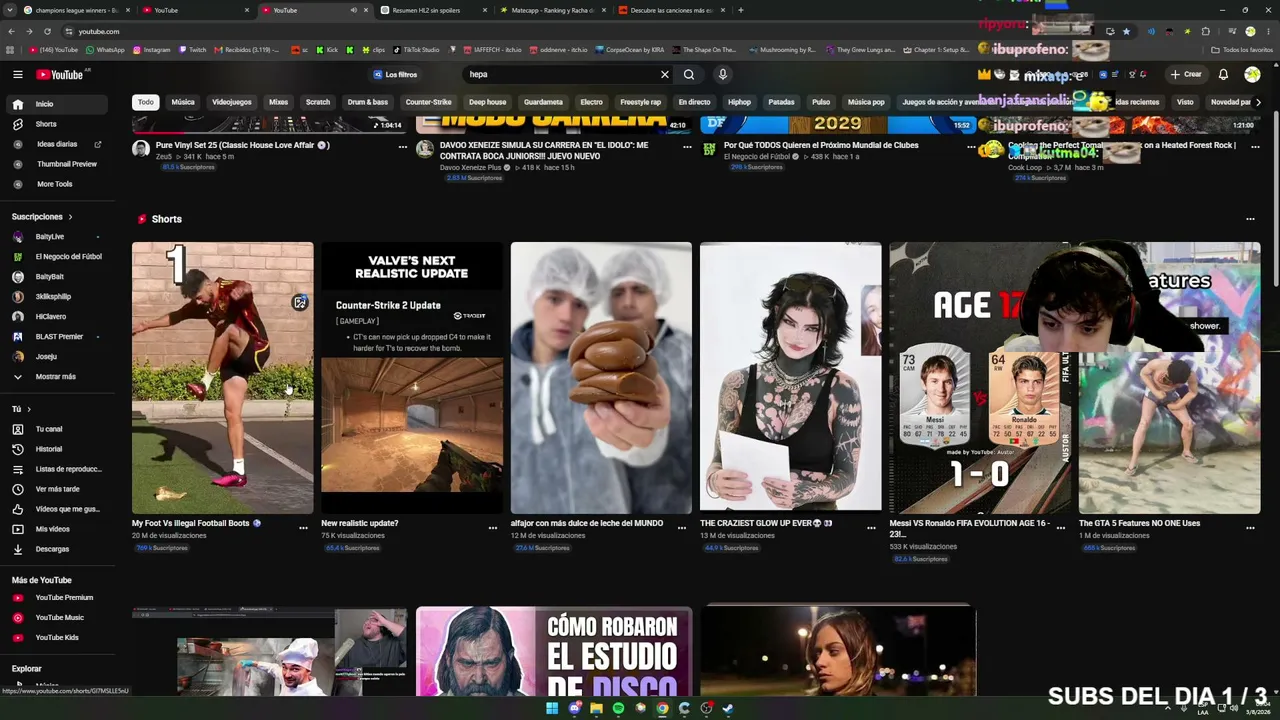This screenshot has width=1280, height=720.
Task: Open the Crear button
Action: [x=1186, y=74]
